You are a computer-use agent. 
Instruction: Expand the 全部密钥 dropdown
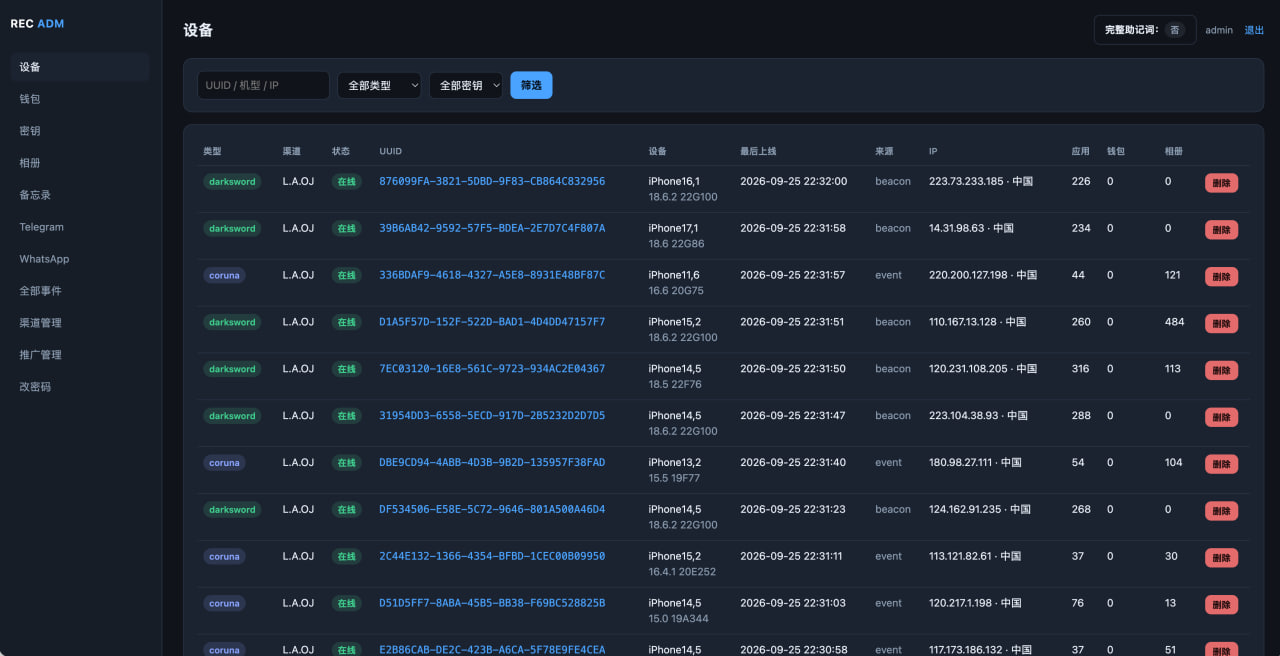click(x=466, y=85)
